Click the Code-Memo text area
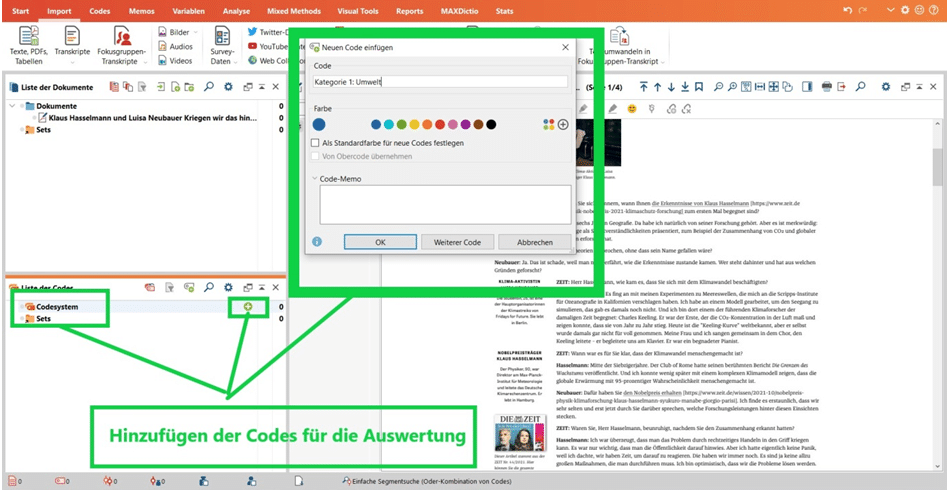The width and height of the screenshot is (949, 490). [x=445, y=205]
